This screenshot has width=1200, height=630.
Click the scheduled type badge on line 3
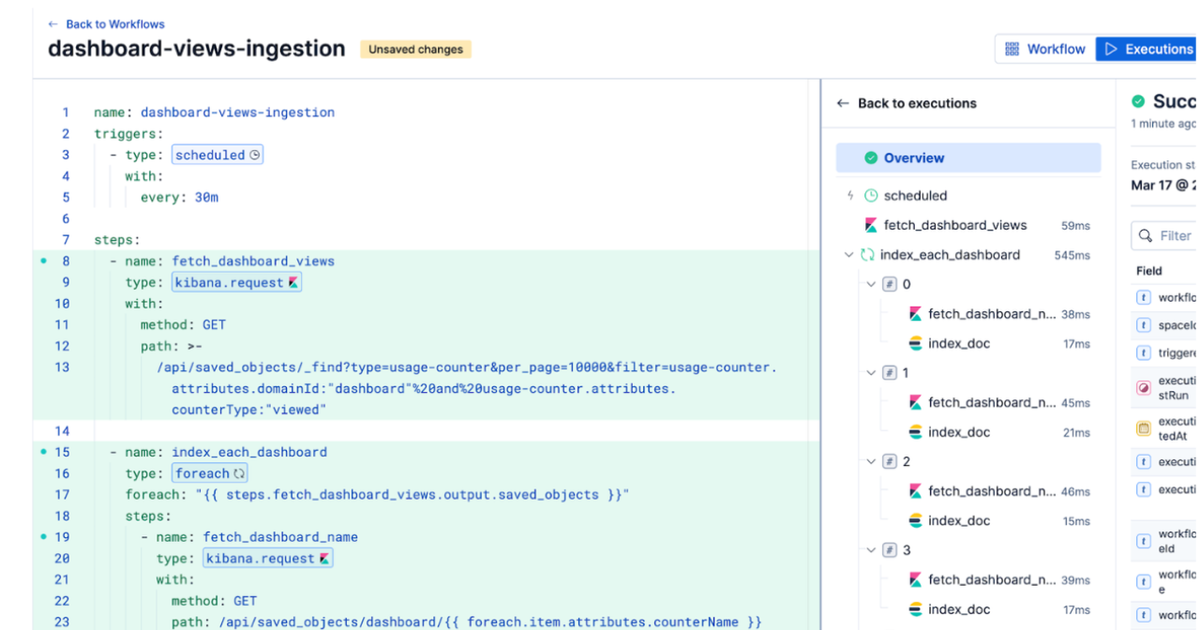point(218,155)
